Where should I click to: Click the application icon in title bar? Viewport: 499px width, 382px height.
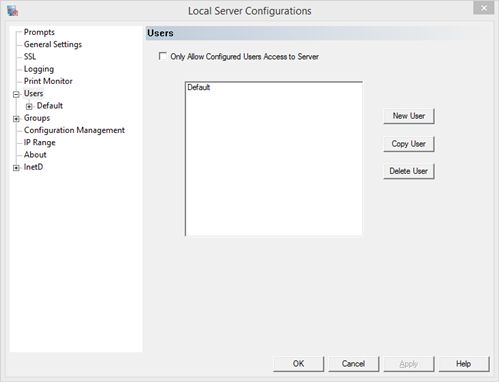point(13,11)
